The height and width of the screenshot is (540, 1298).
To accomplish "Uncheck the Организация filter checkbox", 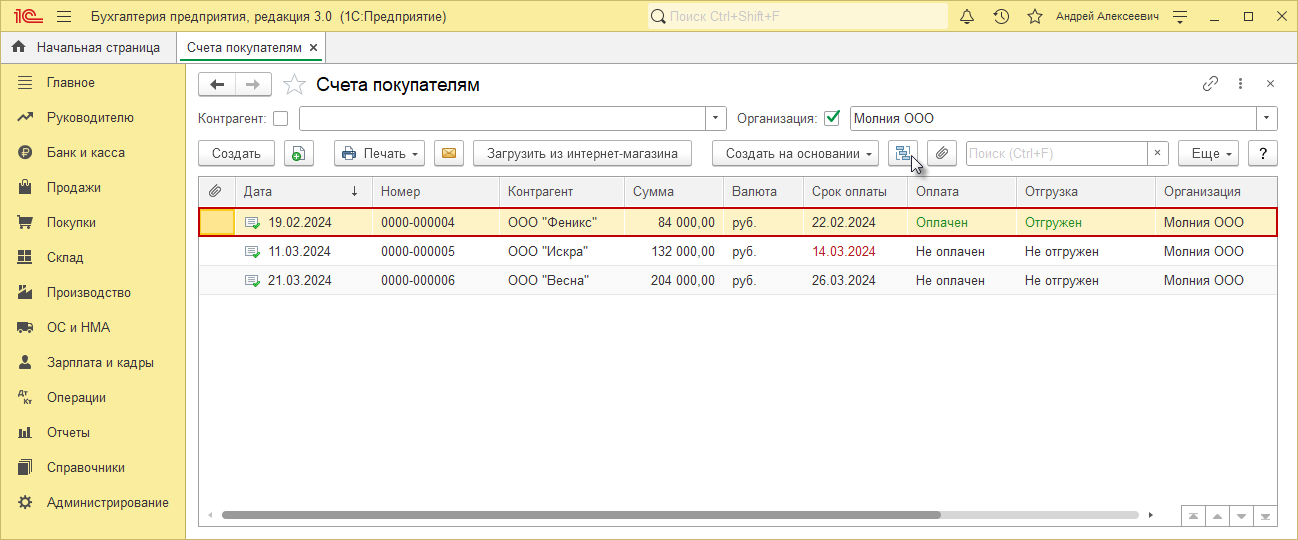I will (x=831, y=119).
